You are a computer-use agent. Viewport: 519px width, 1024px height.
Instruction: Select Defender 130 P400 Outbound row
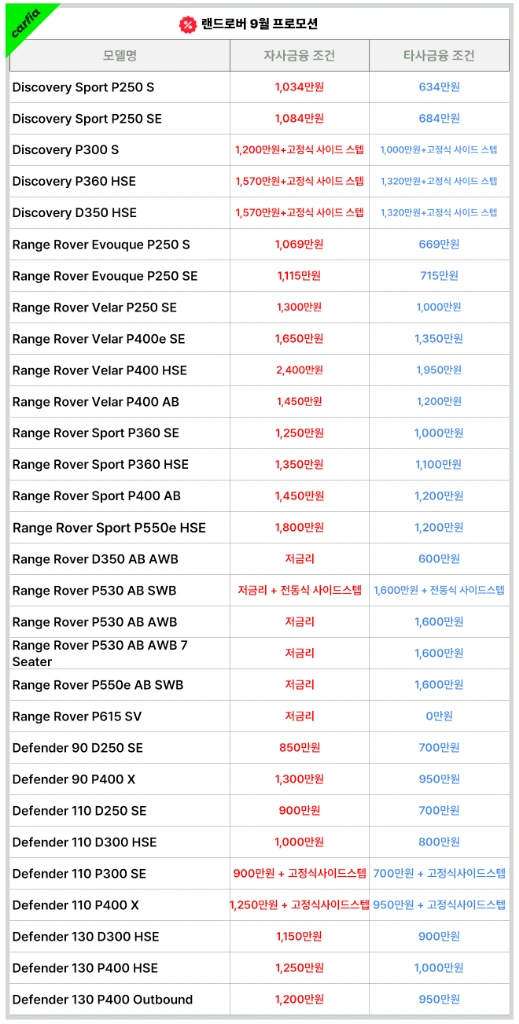(259, 999)
